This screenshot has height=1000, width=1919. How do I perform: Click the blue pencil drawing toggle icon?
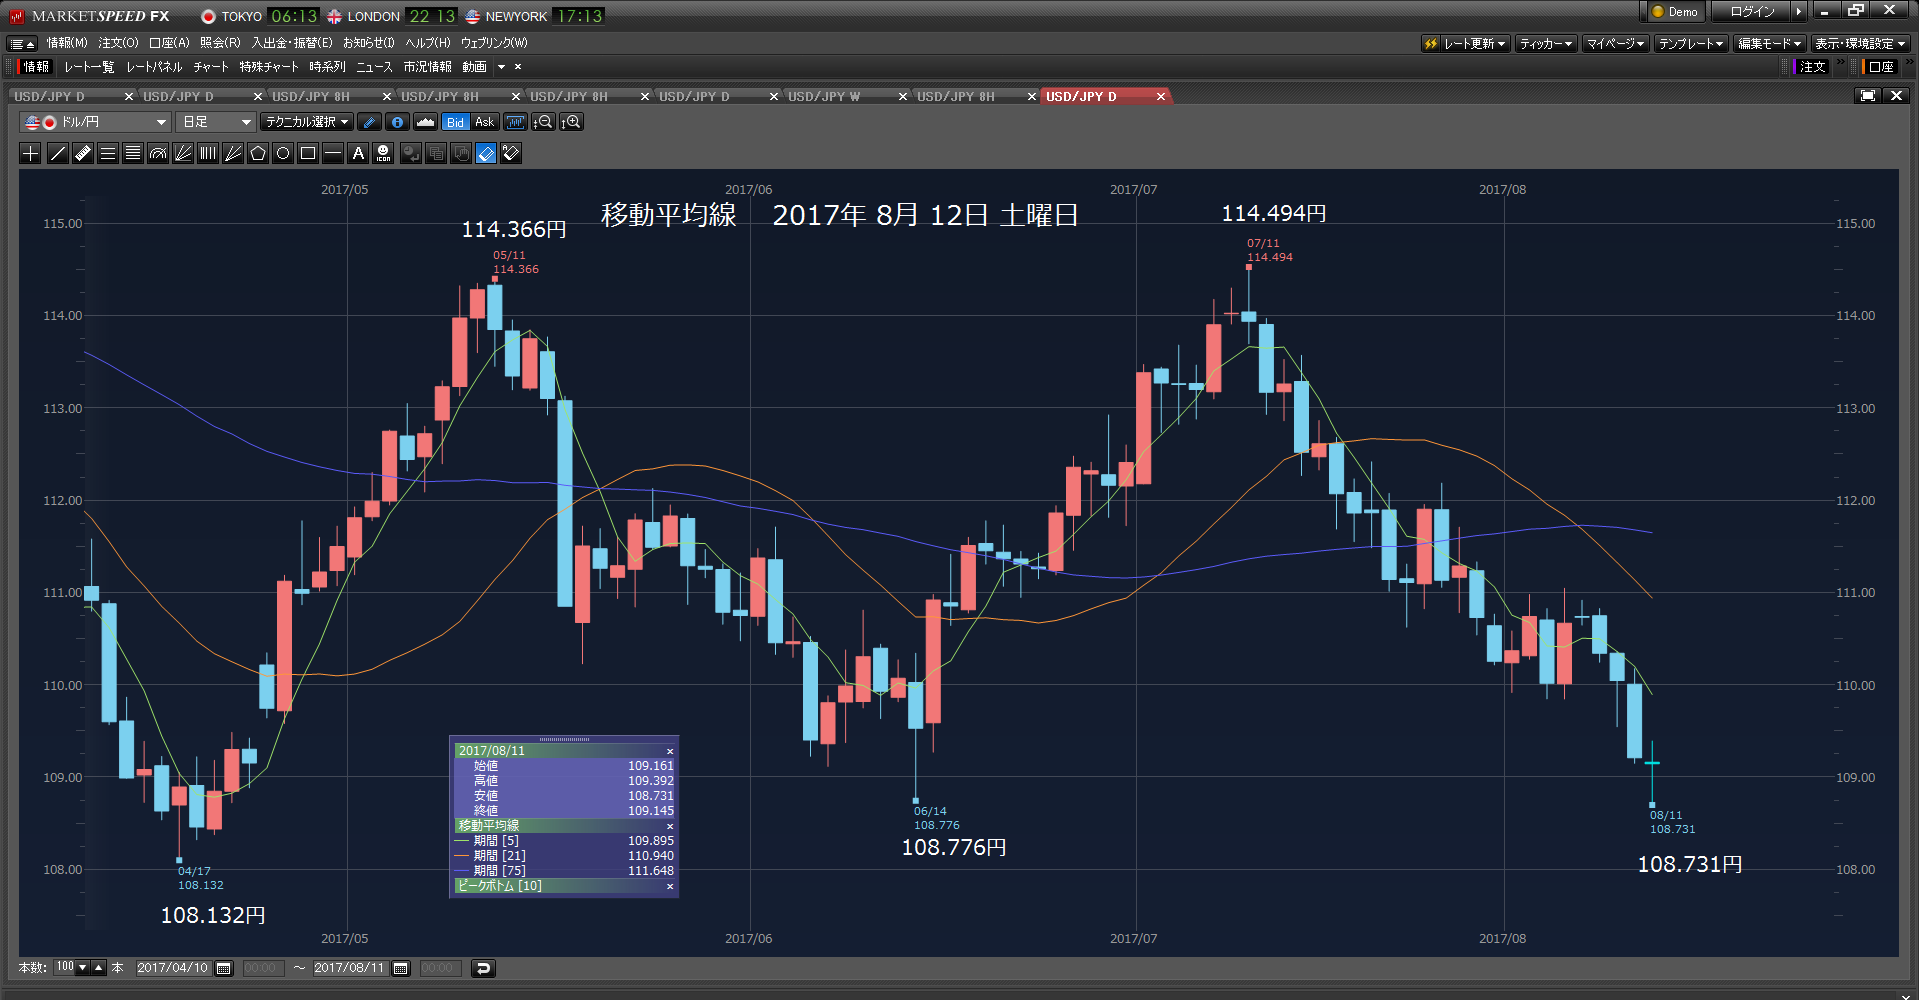coord(370,122)
